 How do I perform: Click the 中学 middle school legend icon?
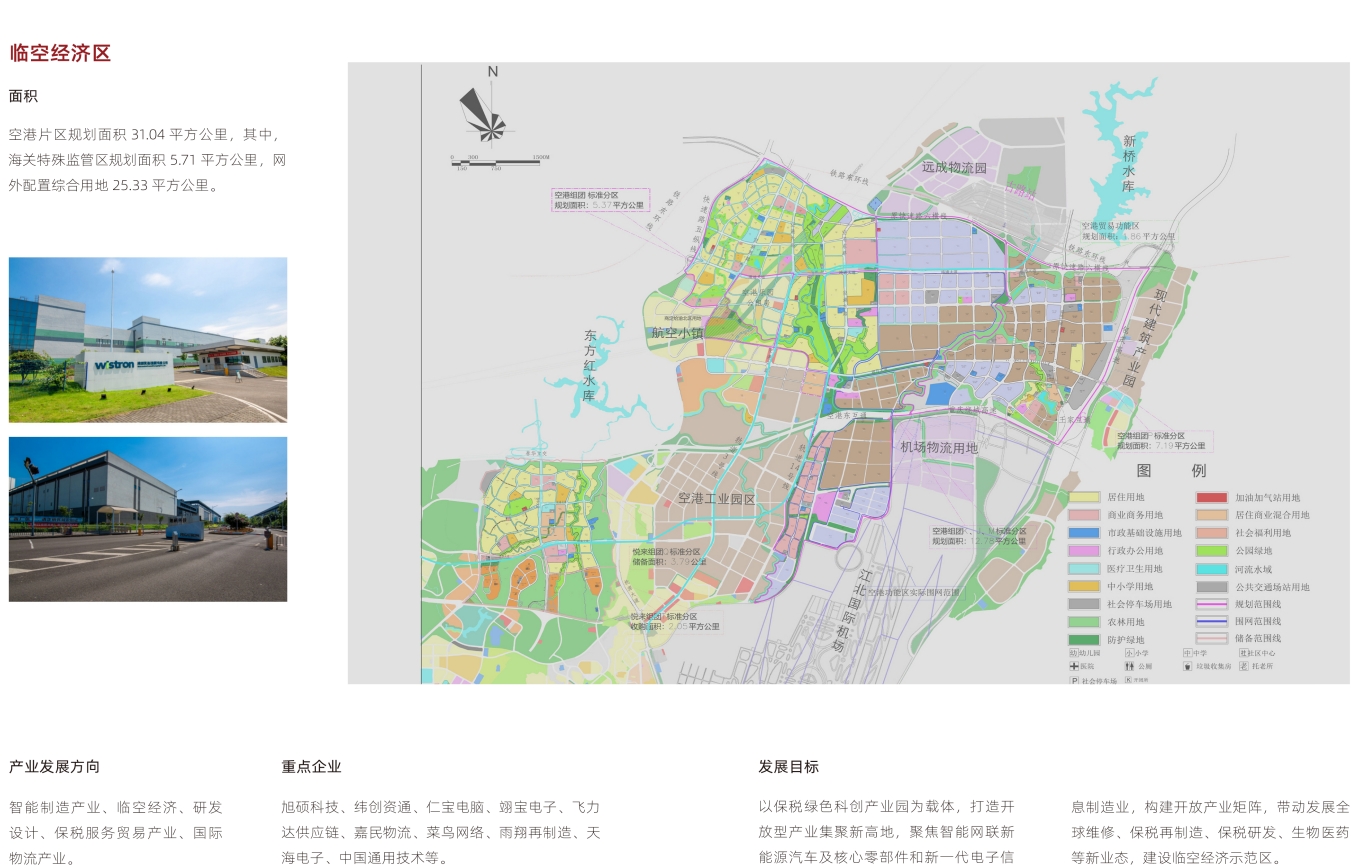(1187, 653)
